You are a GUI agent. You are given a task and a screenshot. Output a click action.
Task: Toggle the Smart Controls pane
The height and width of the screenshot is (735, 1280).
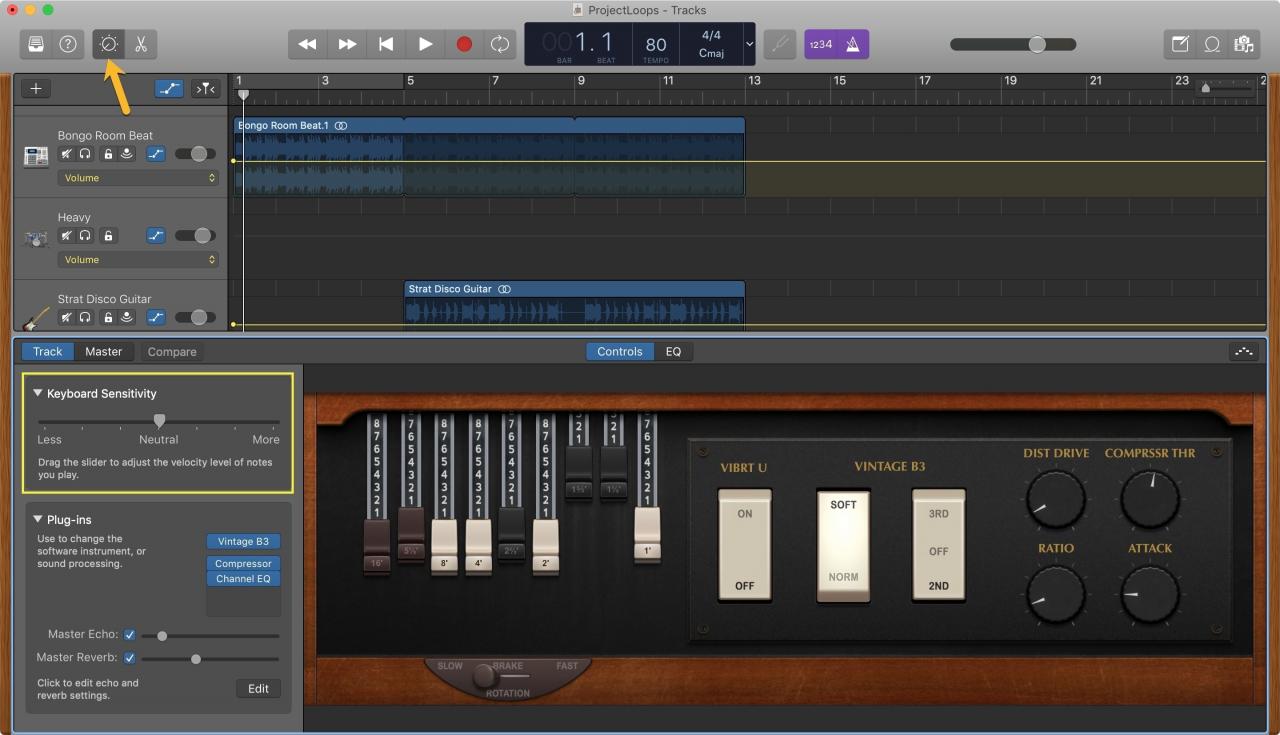108,44
